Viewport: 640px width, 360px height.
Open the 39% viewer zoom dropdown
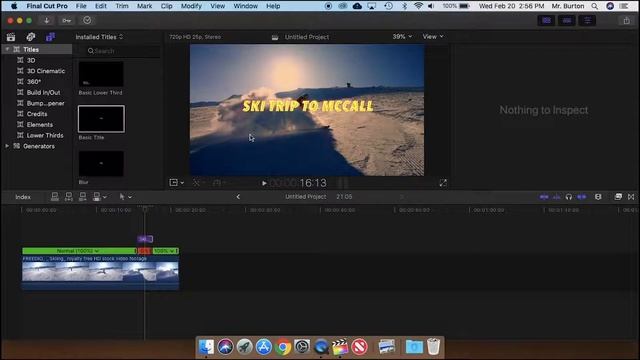pos(402,36)
